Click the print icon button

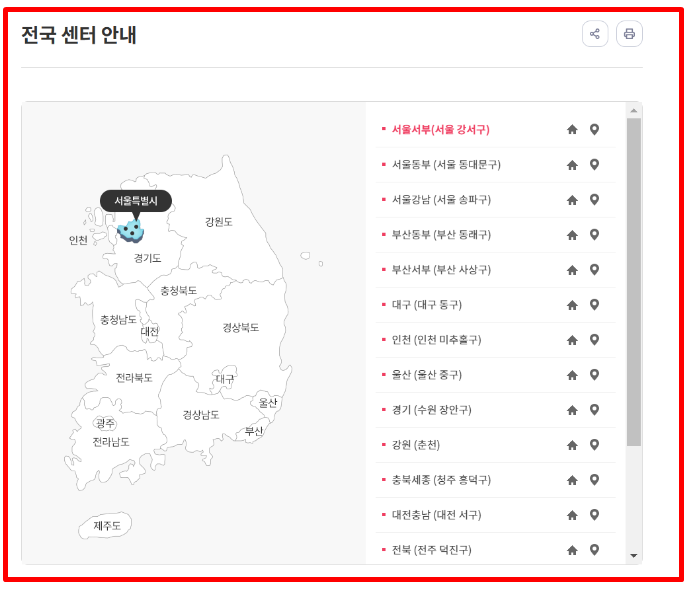point(629,34)
